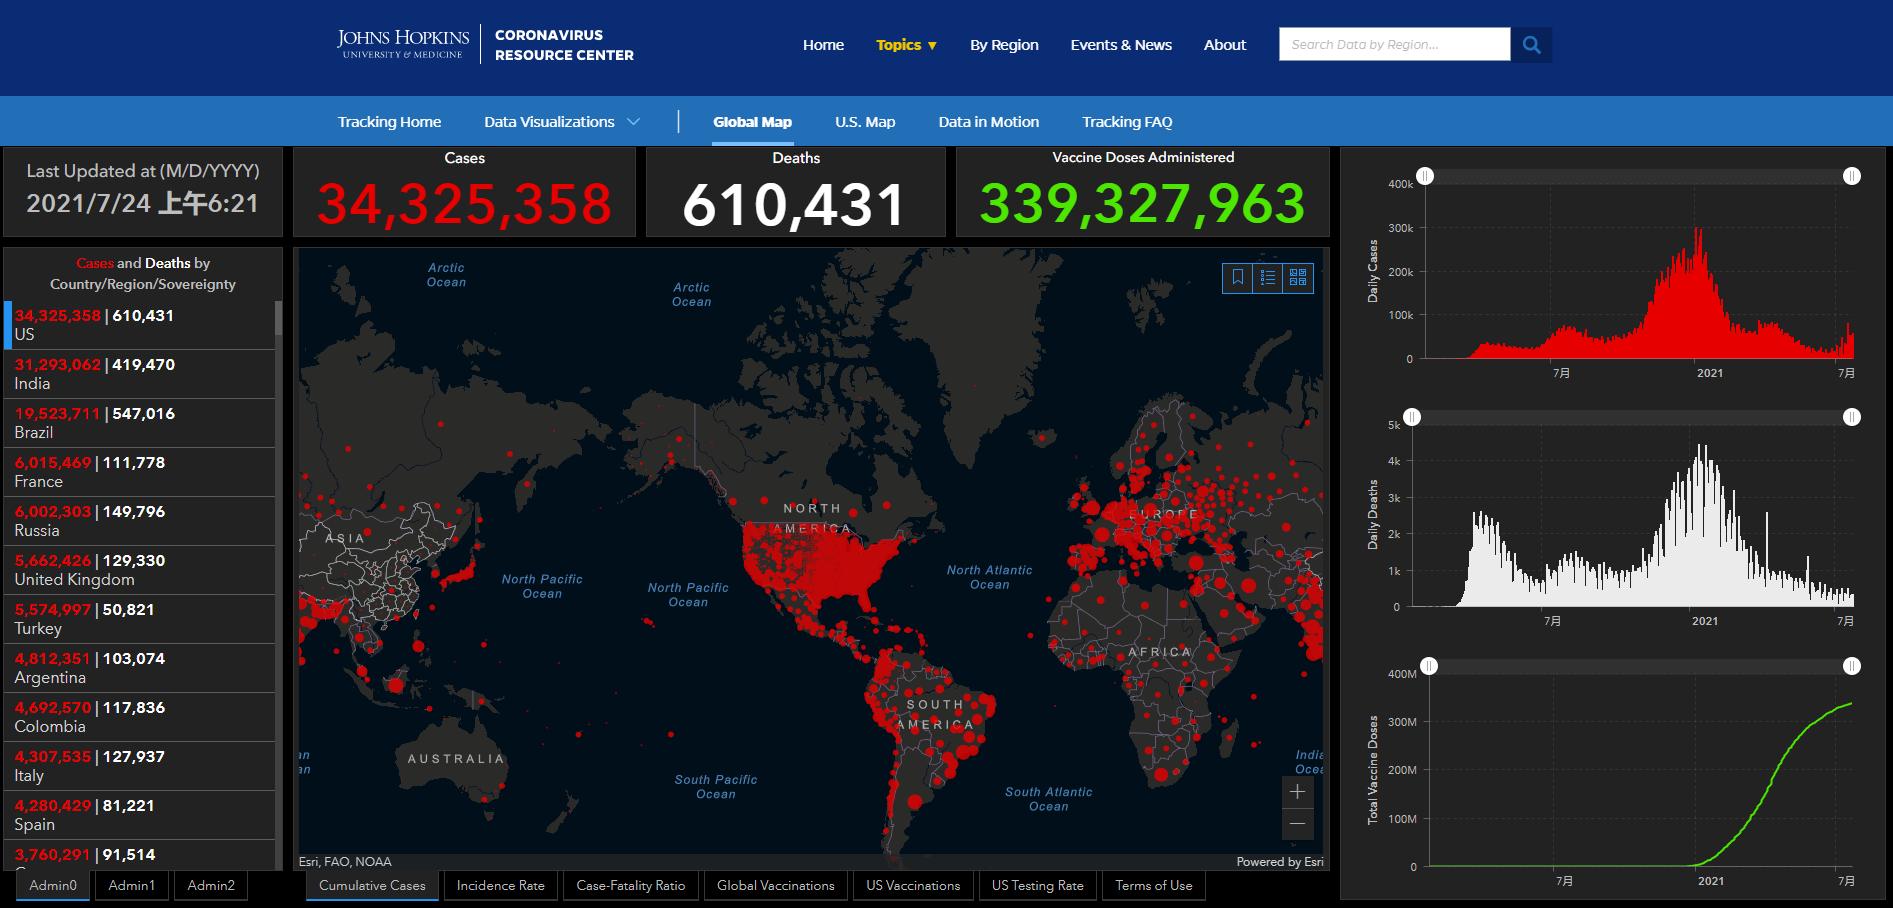Zoom out on the map
Screen dimensions: 1893x908
[x=1297, y=823]
